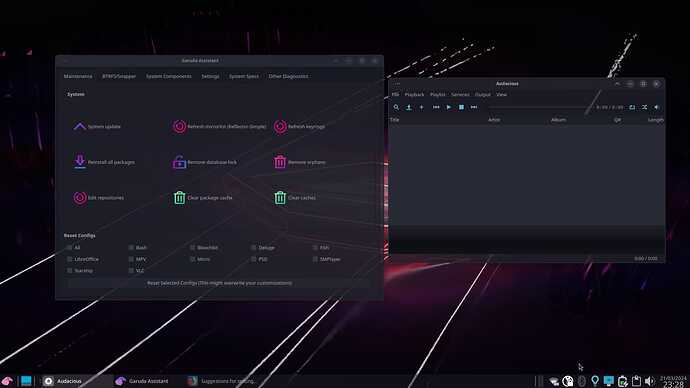Switch to BTRFS/Snapper tab

click(119, 76)
